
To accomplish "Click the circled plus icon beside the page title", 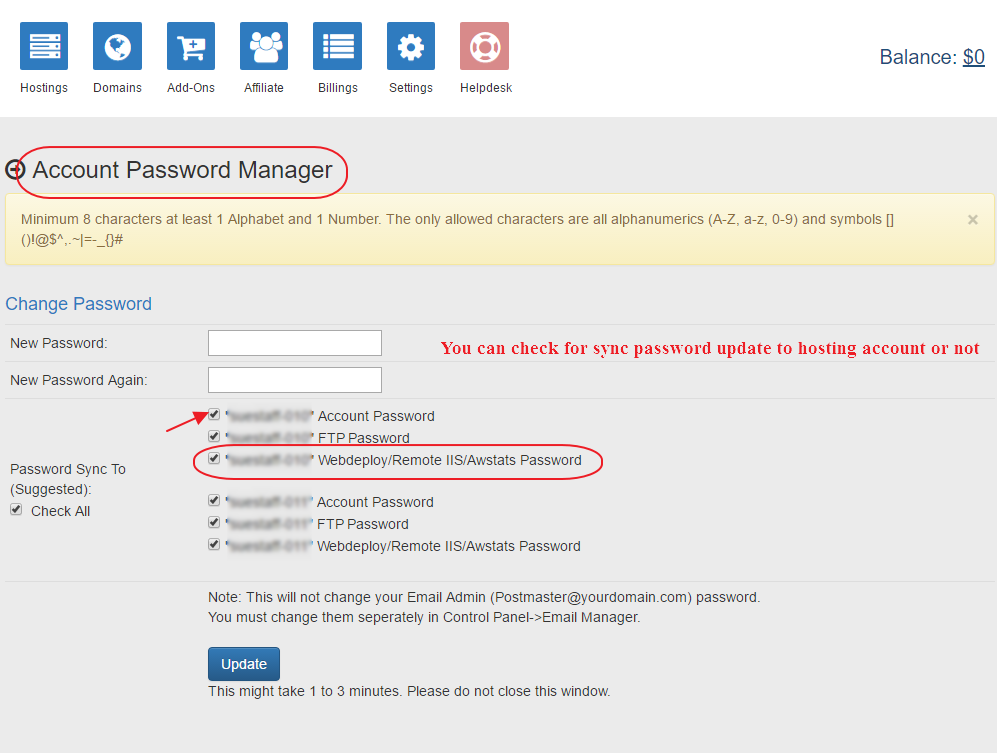I will point(15,170).
